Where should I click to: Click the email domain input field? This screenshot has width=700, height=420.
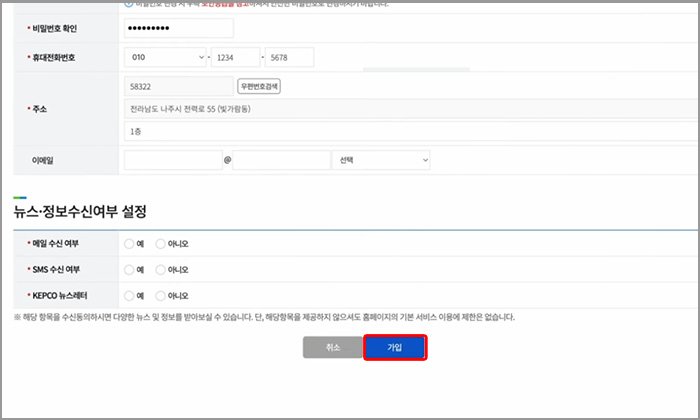point(281,160)
